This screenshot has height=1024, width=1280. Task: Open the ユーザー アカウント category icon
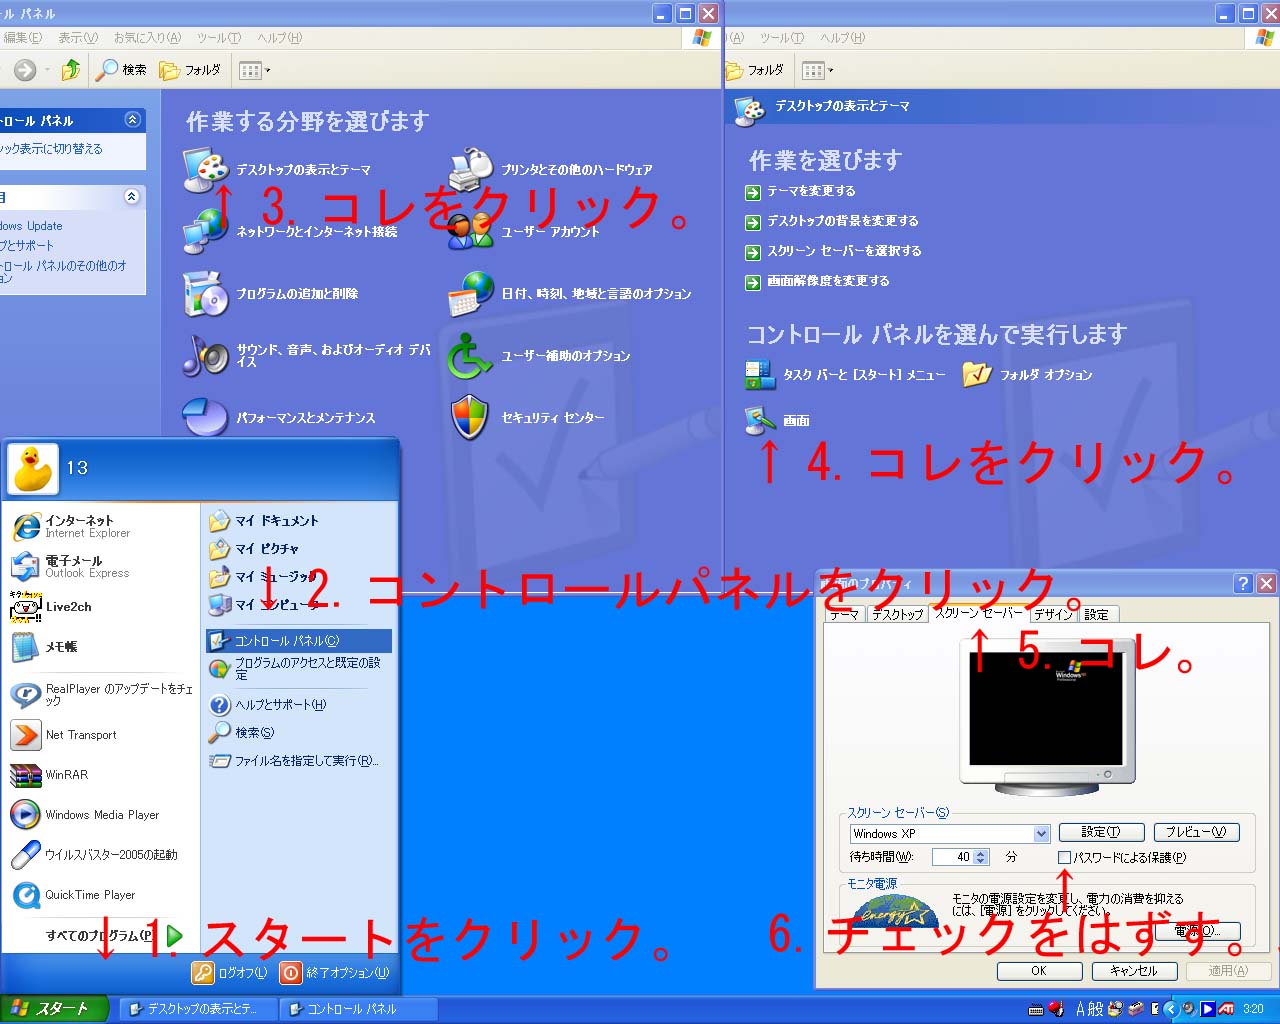471,231
